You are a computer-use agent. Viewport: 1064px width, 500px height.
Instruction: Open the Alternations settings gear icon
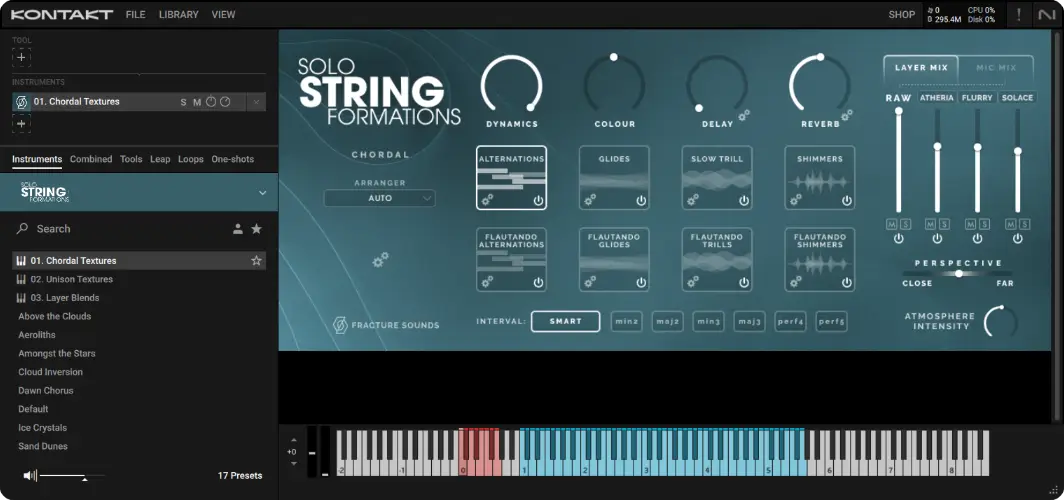(487, 200)
